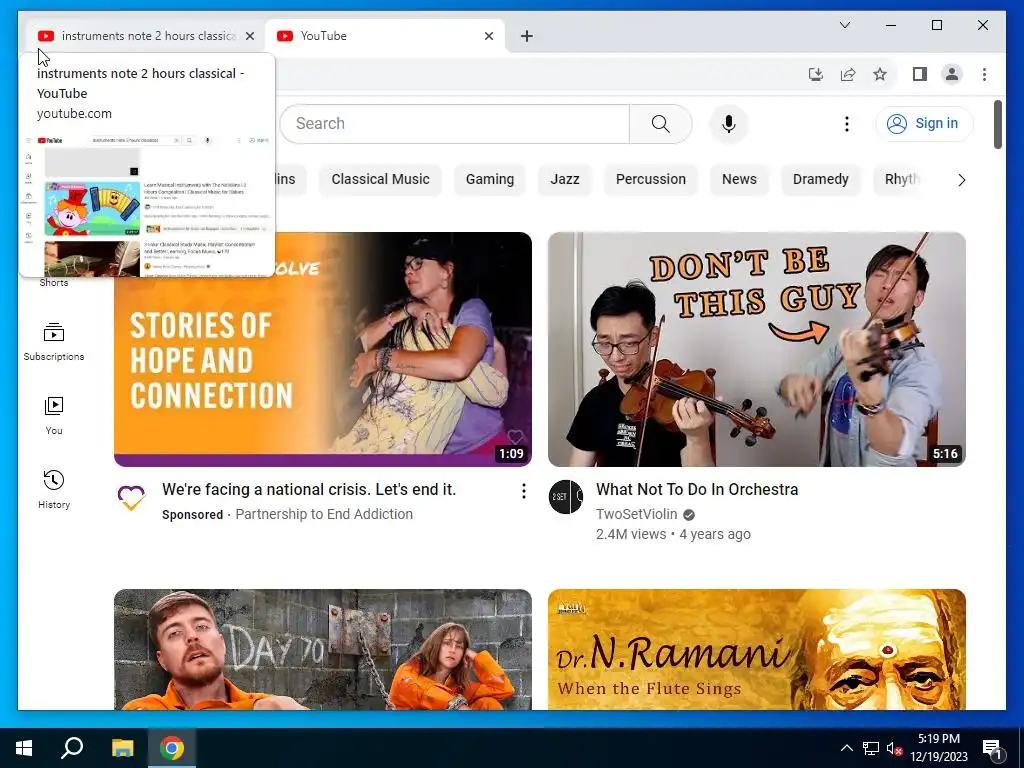Filter by Dramedy chip
1024x768 pixels.
click(820, 180)
